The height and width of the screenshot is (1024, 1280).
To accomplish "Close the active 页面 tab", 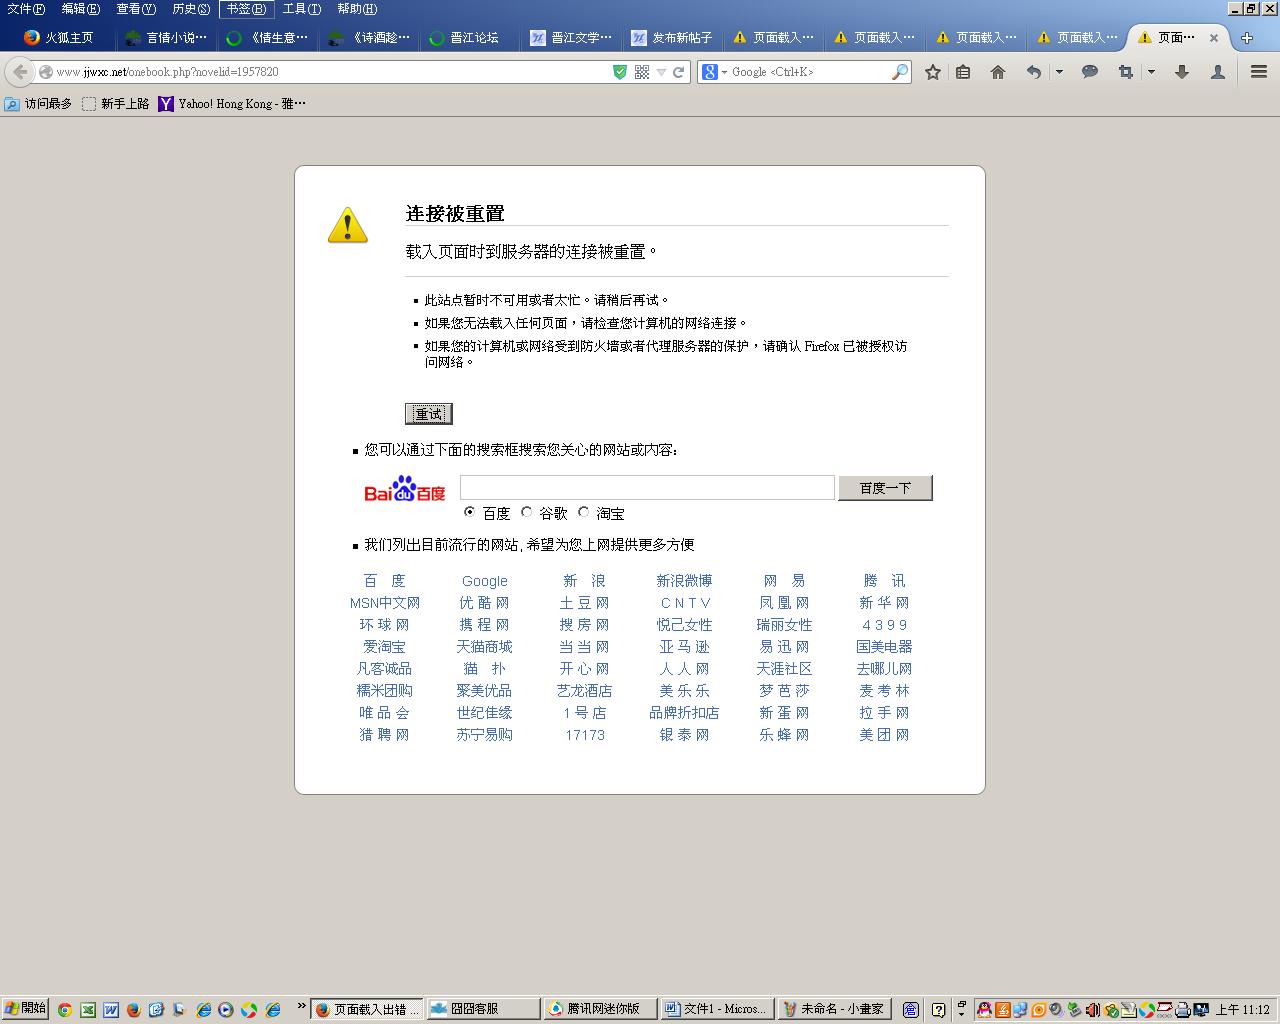I will 1214,38.
